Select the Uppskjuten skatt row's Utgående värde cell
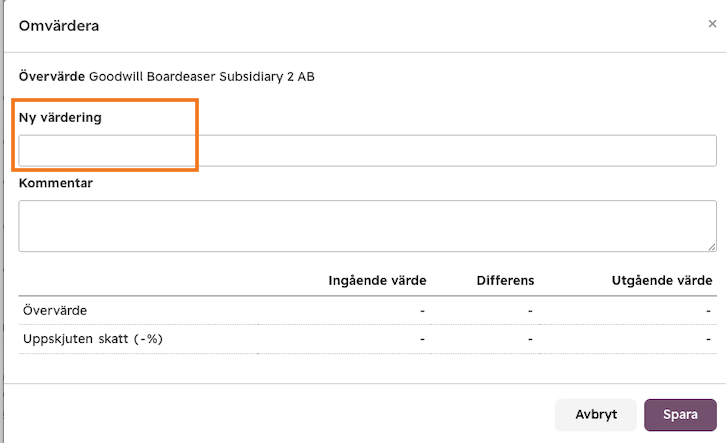This screenshot has height=443, width=726. [708, 339]
